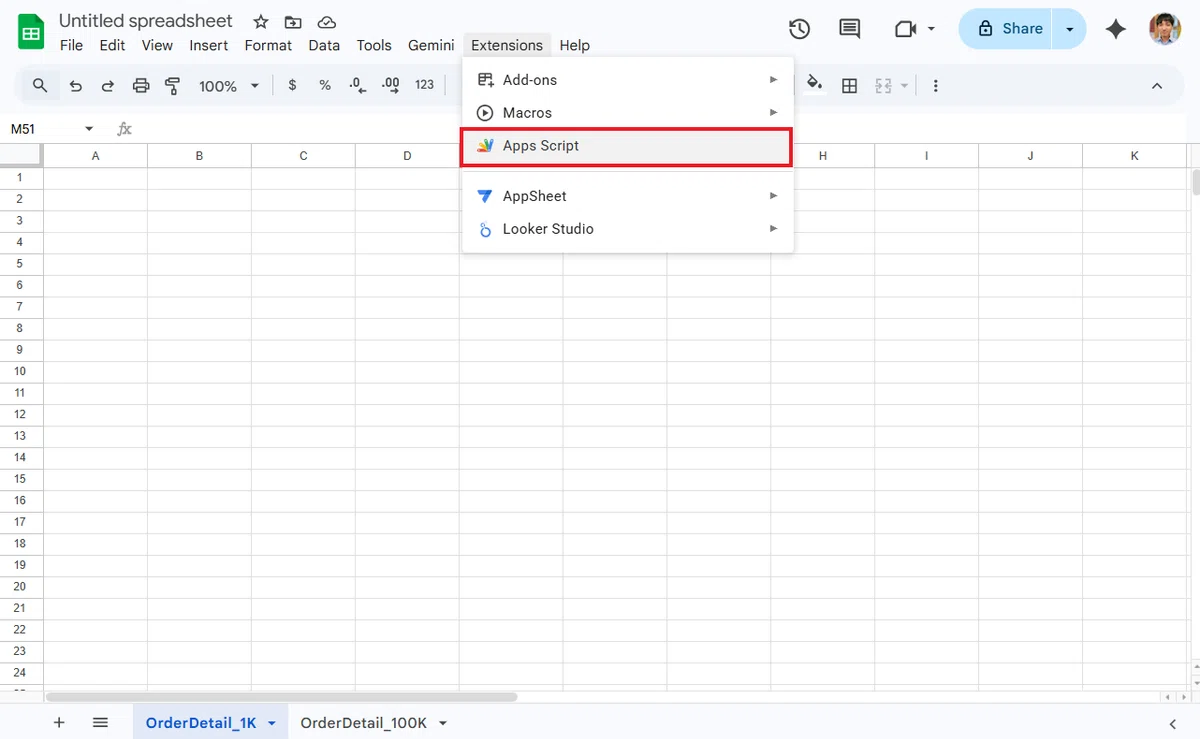Image resolution: width=1200 pixels, height=739 pixels.
Task: Expand the Looker Studio submenu
Action: pyautogui.click(x=627, y=229)
